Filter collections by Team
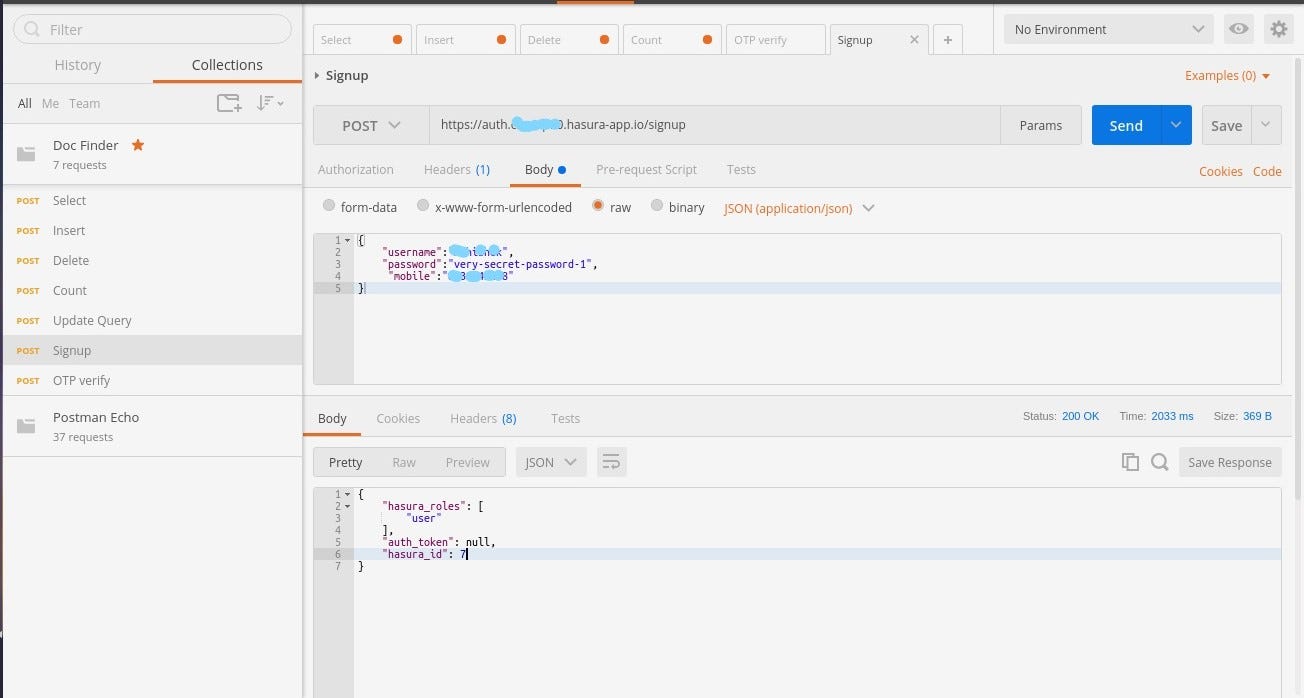This screenshot has height=698, width=1304. coord(84,103)
